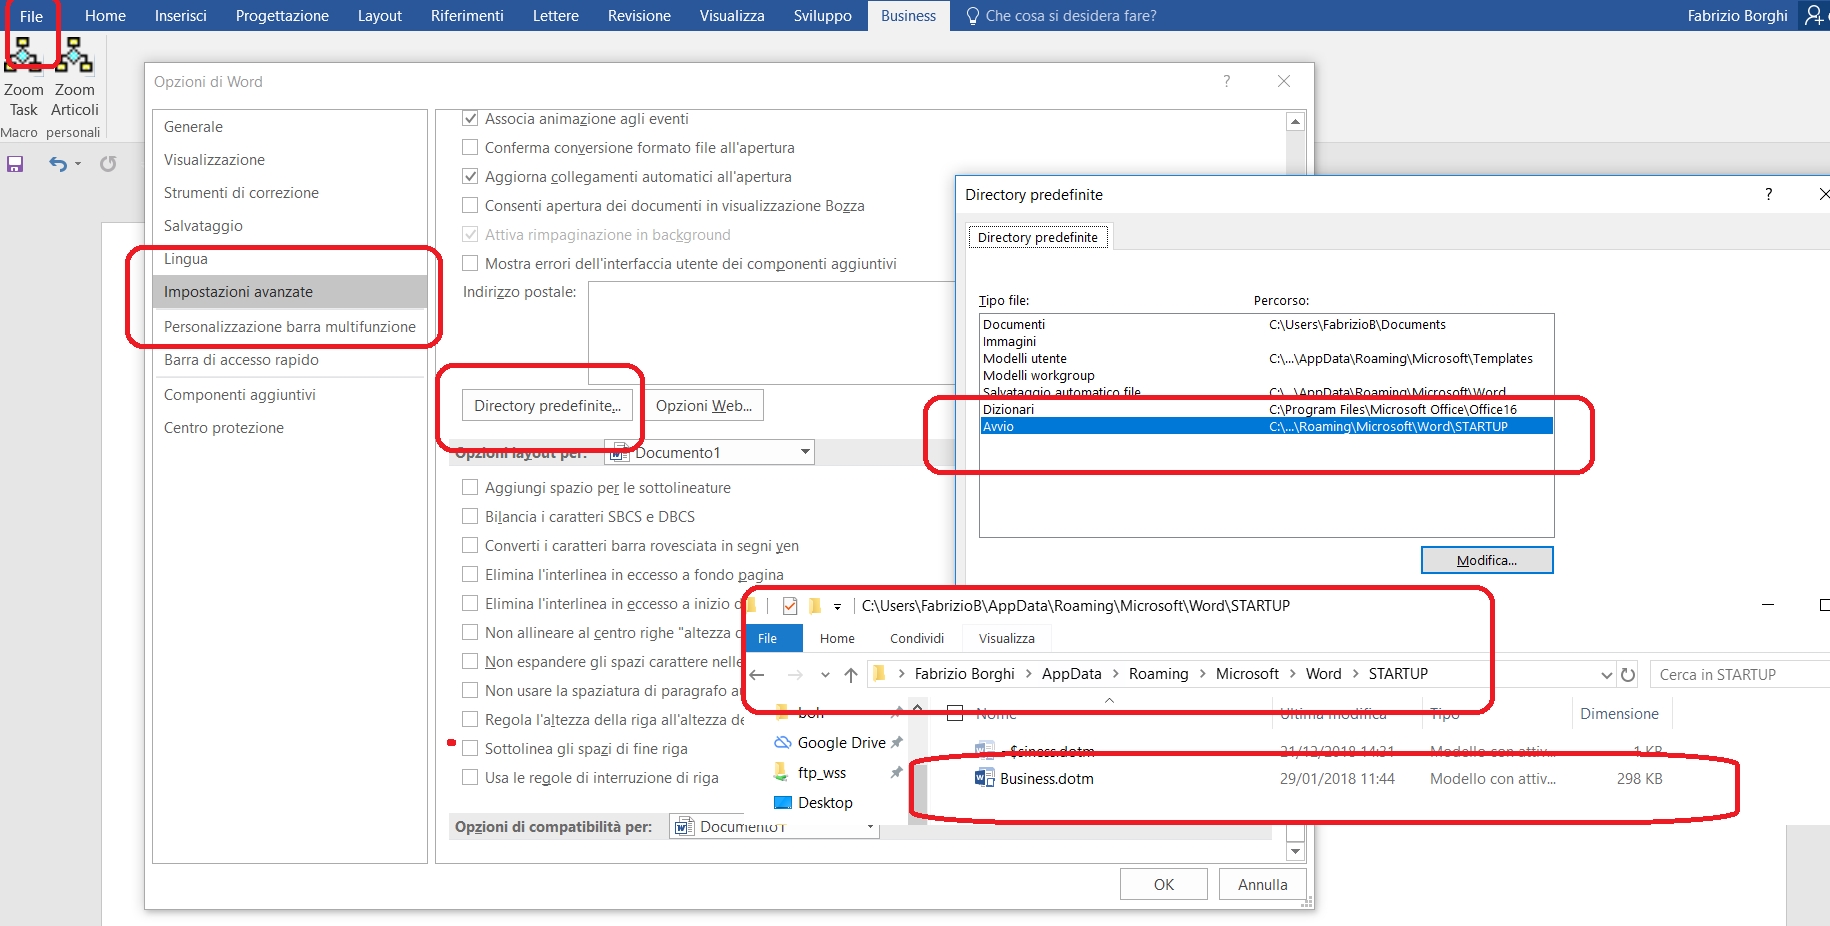
Task: Toggle Conferma conversione formato file all'apertura
Action: click(470, 148)
